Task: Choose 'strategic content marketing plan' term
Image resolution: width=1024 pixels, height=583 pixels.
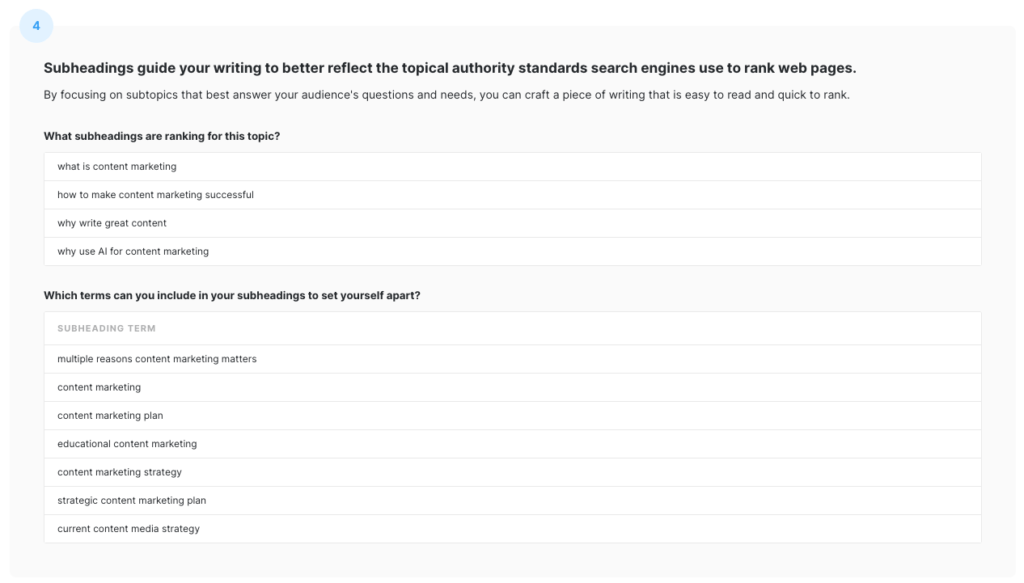Action: (x=513, y=501)
